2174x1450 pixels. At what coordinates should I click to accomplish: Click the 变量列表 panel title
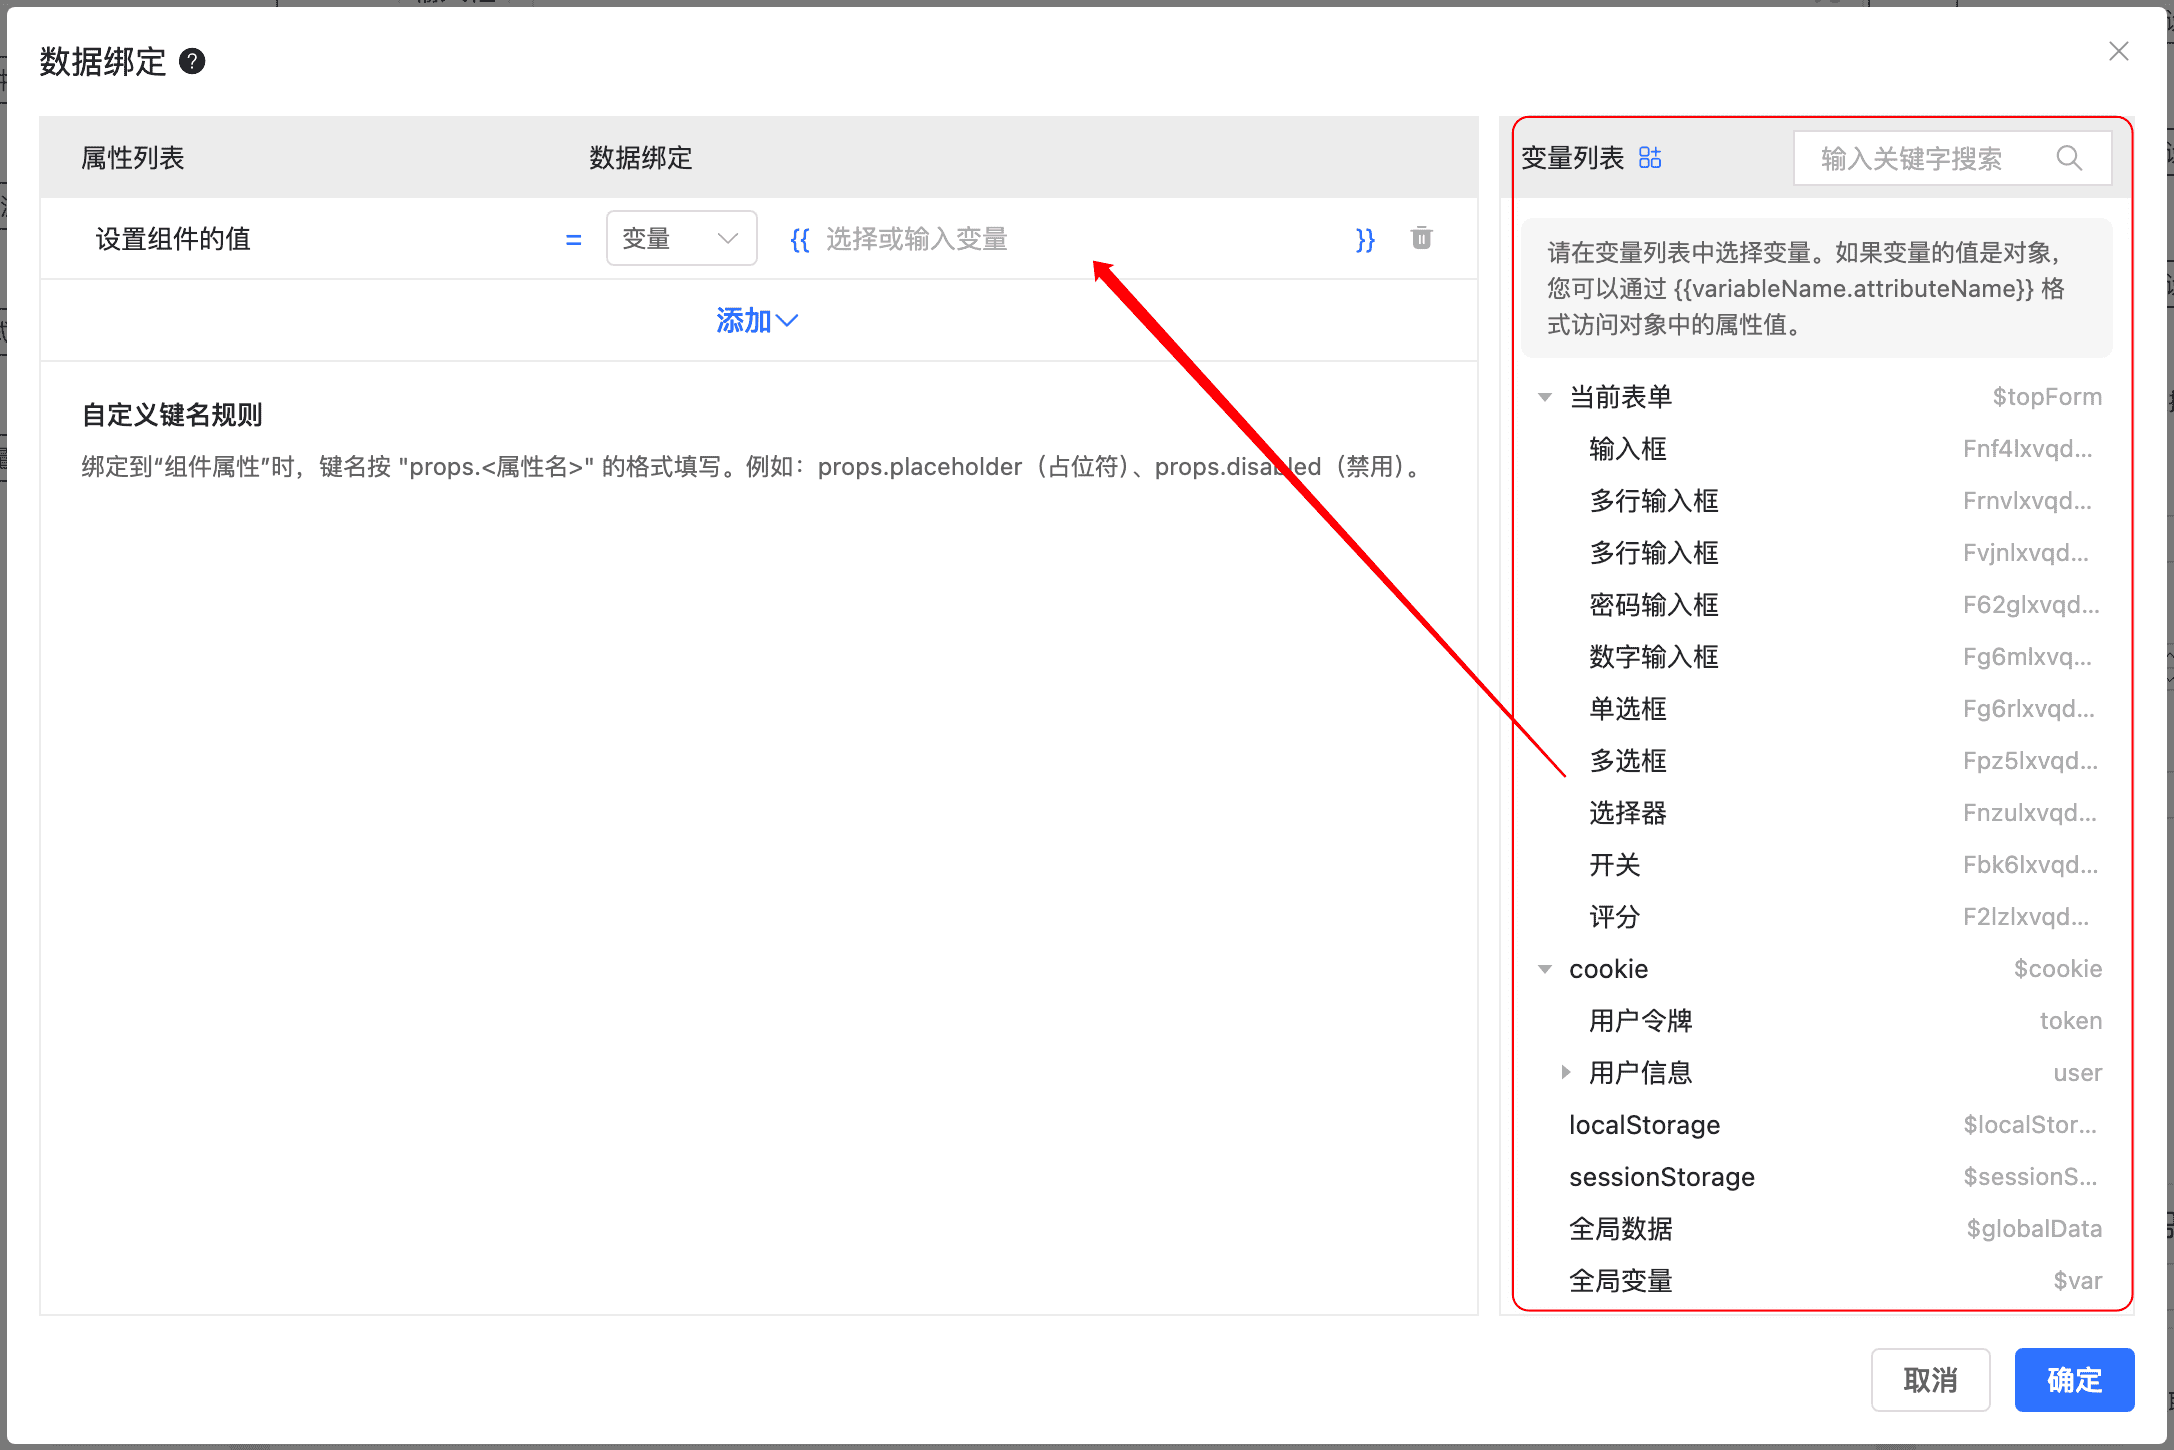(x=1572, y=158)
